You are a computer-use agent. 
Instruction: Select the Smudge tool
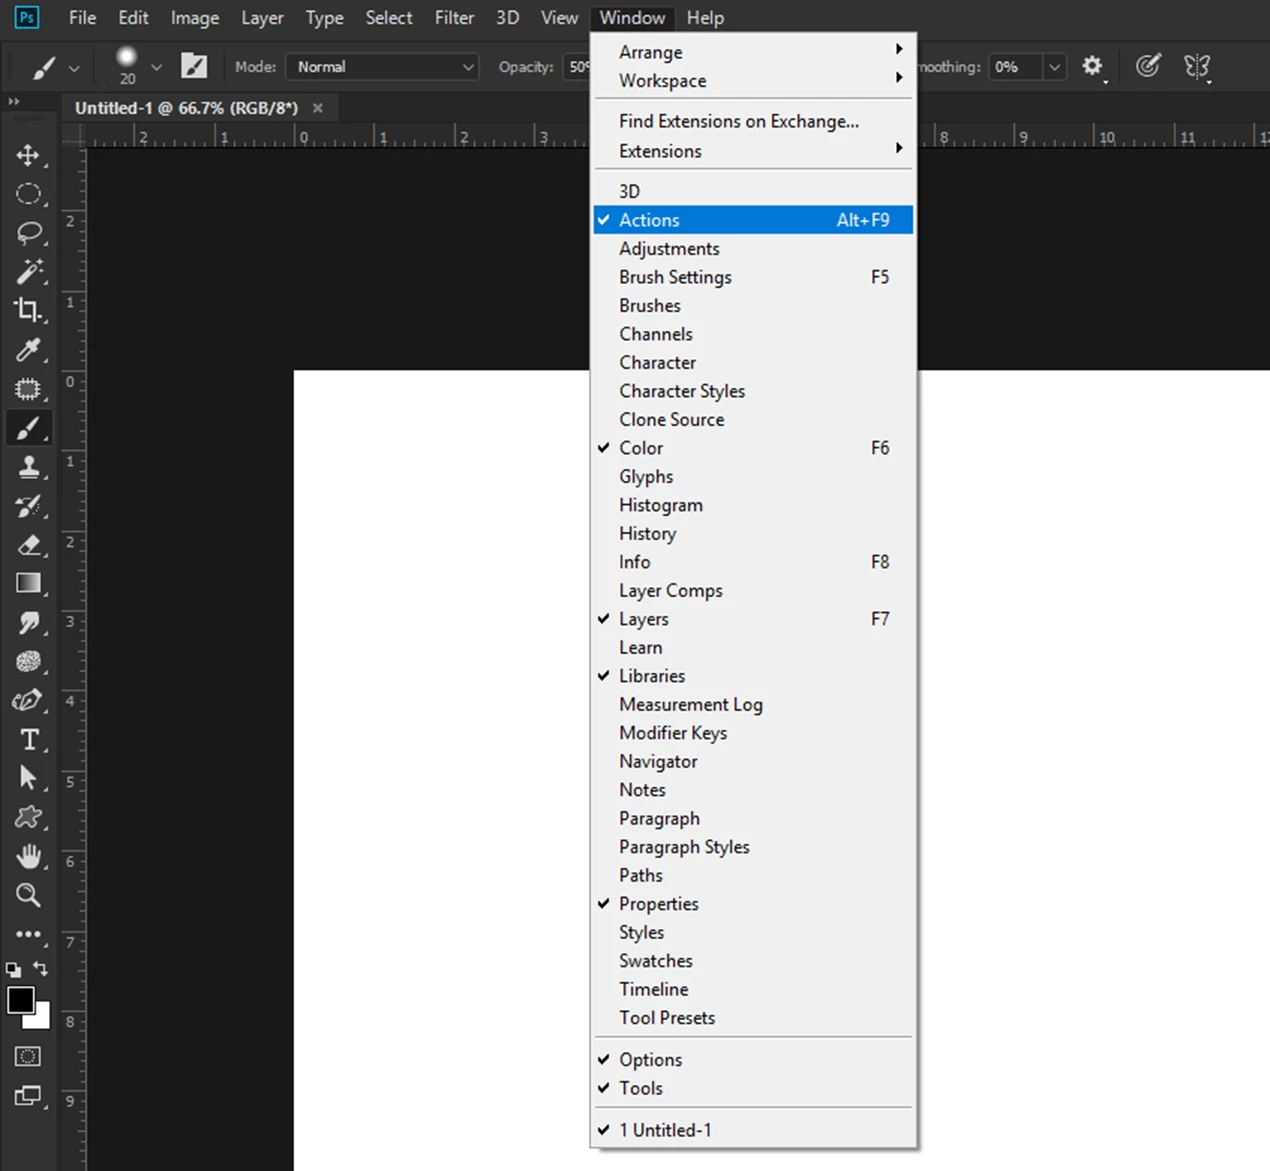[x=28, y=622]
